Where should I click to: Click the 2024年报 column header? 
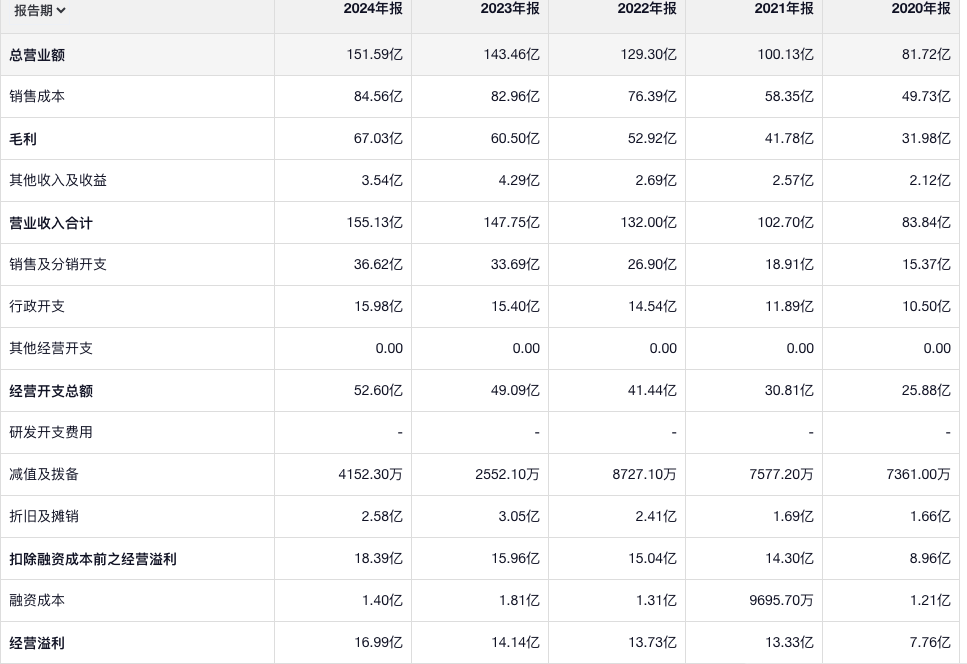point(373,9)
